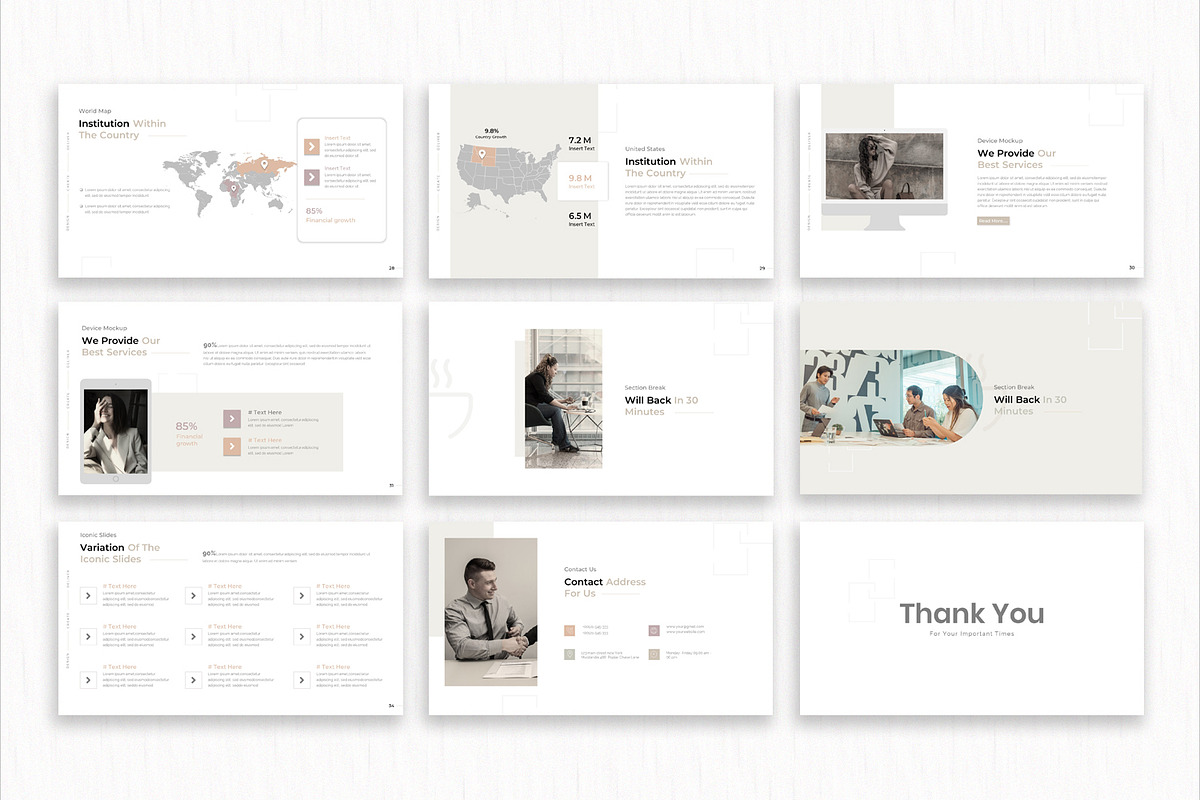Expand the chevron beside the last Text Here item
The width and height of the screenshot is (1200, 800).
coord(302,680)
